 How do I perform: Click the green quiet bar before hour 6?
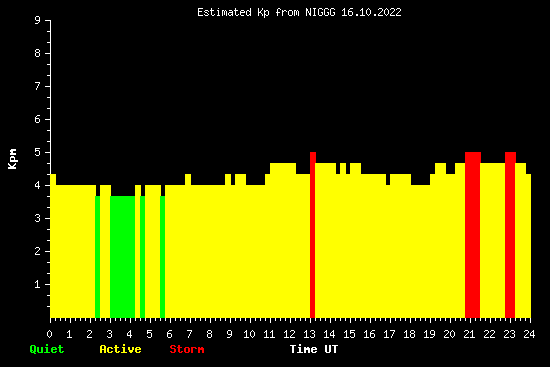pyautogui.click(x=162, y=257)
